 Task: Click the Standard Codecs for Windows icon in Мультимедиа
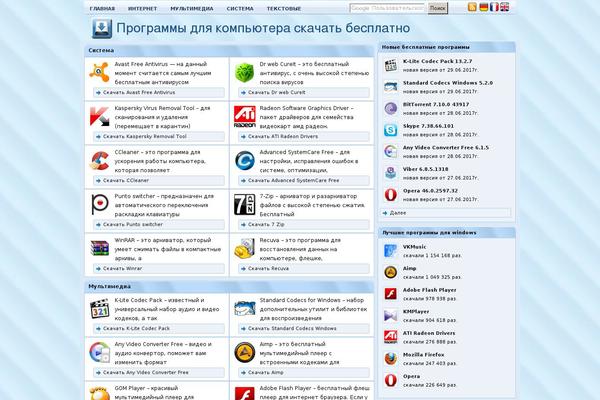point(245,309)
